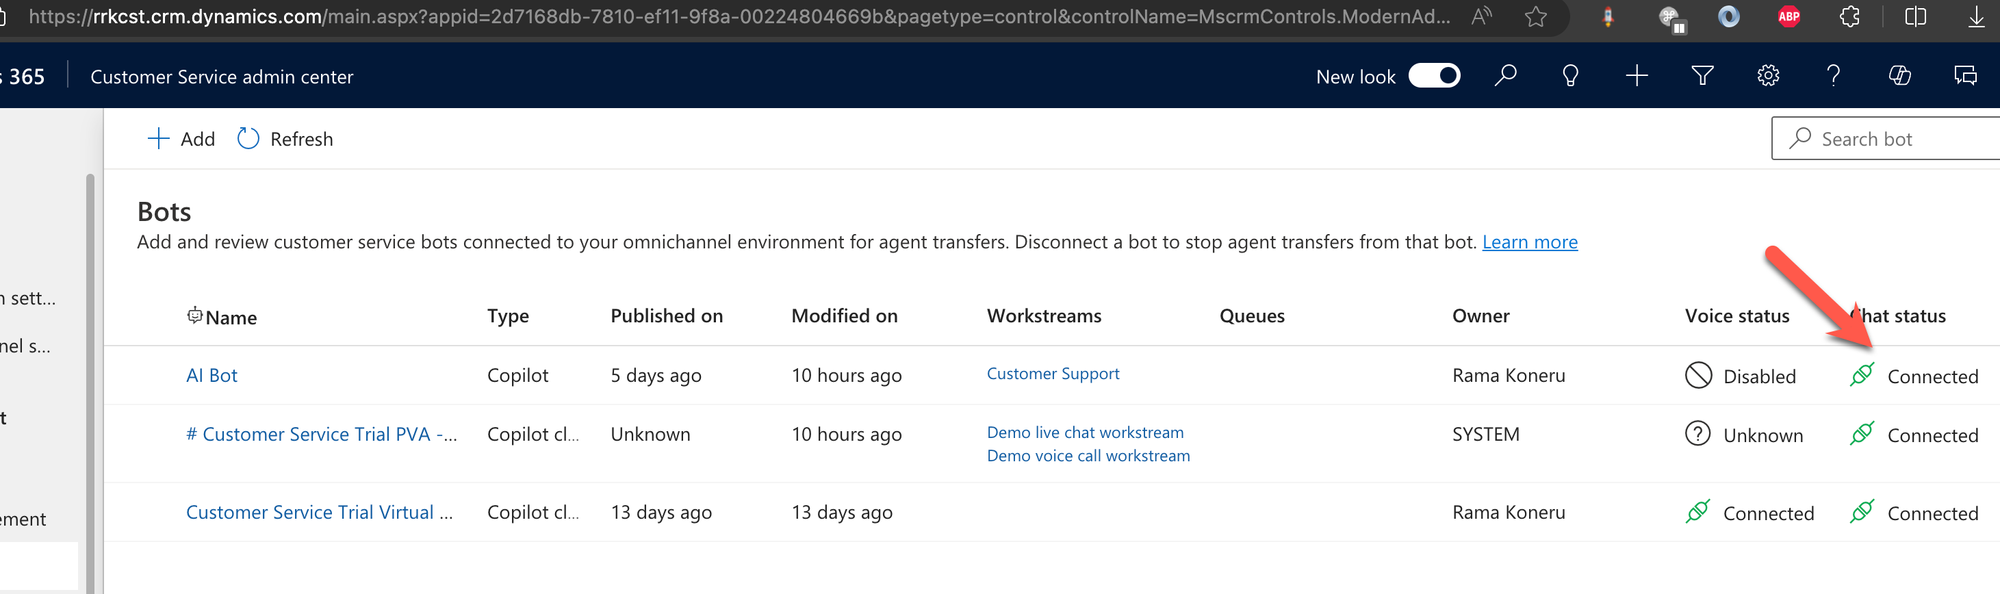This screenshot has width=2000, height=594.
Task: Sort by the Modified on column header
Action: [x=844, y=316]
